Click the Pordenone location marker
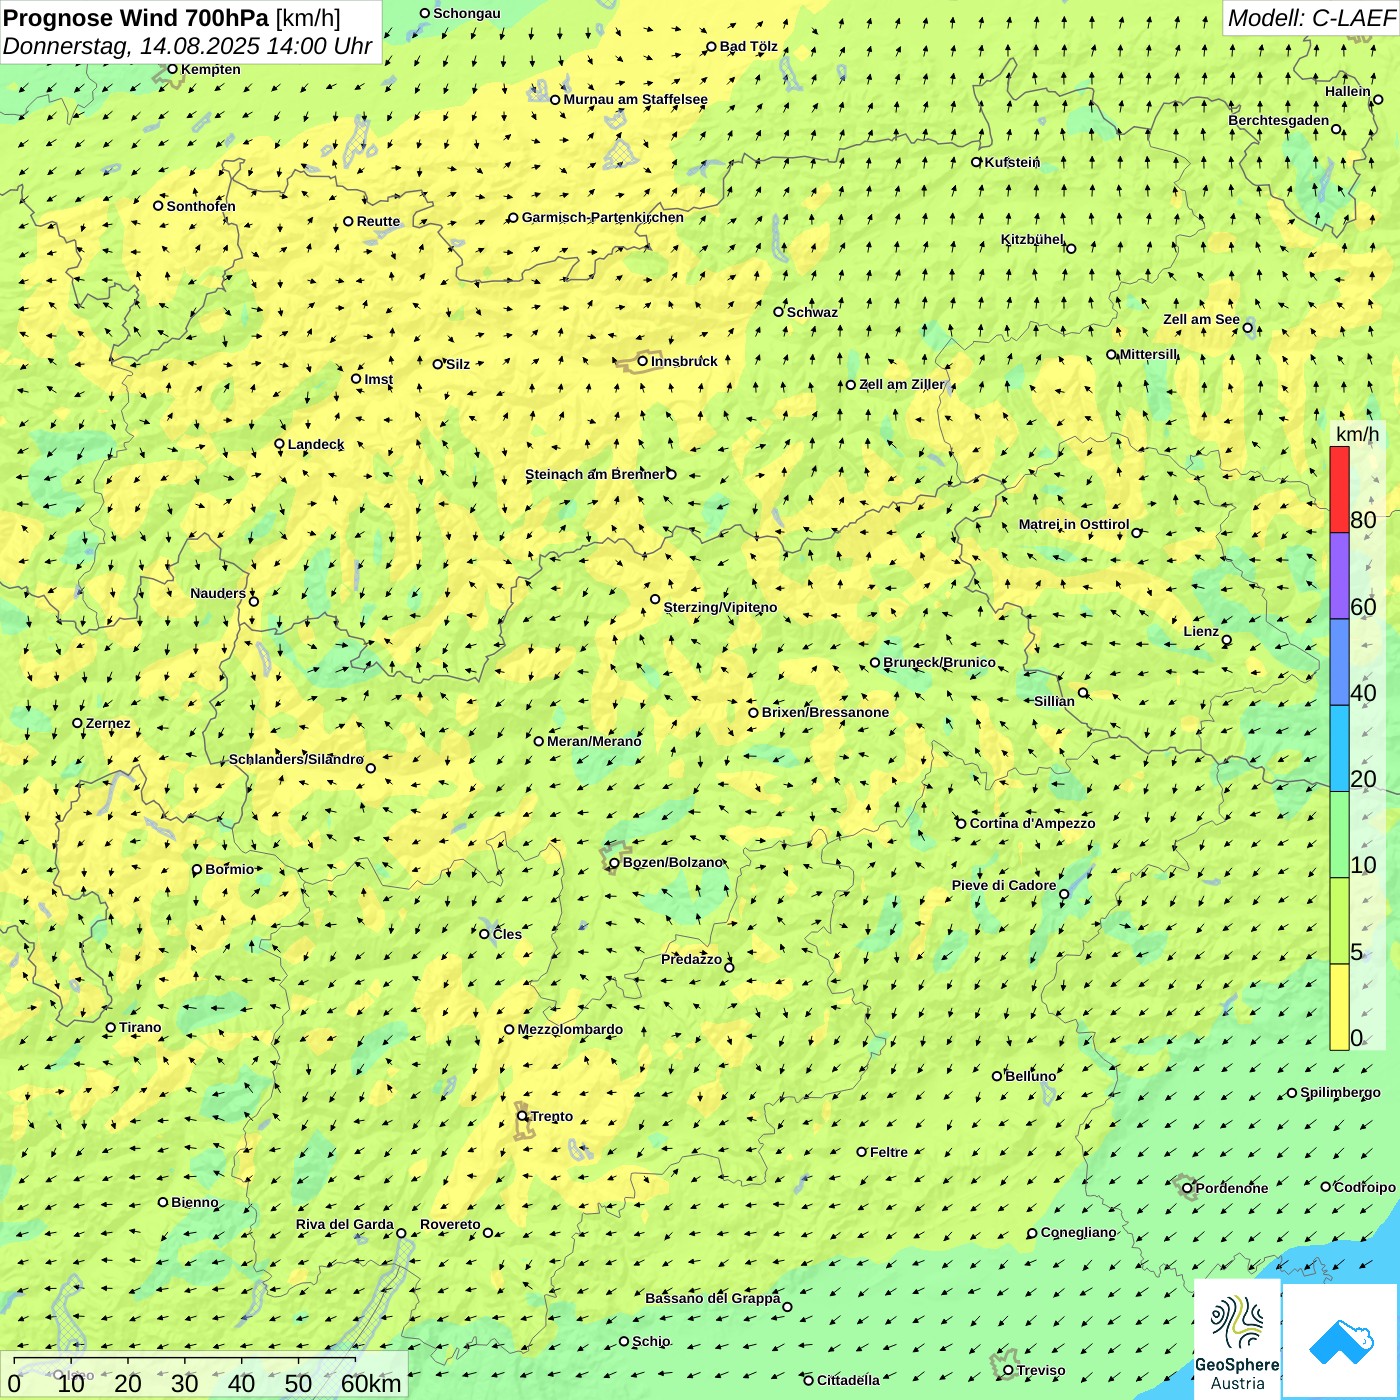 click(1187, 1188)
